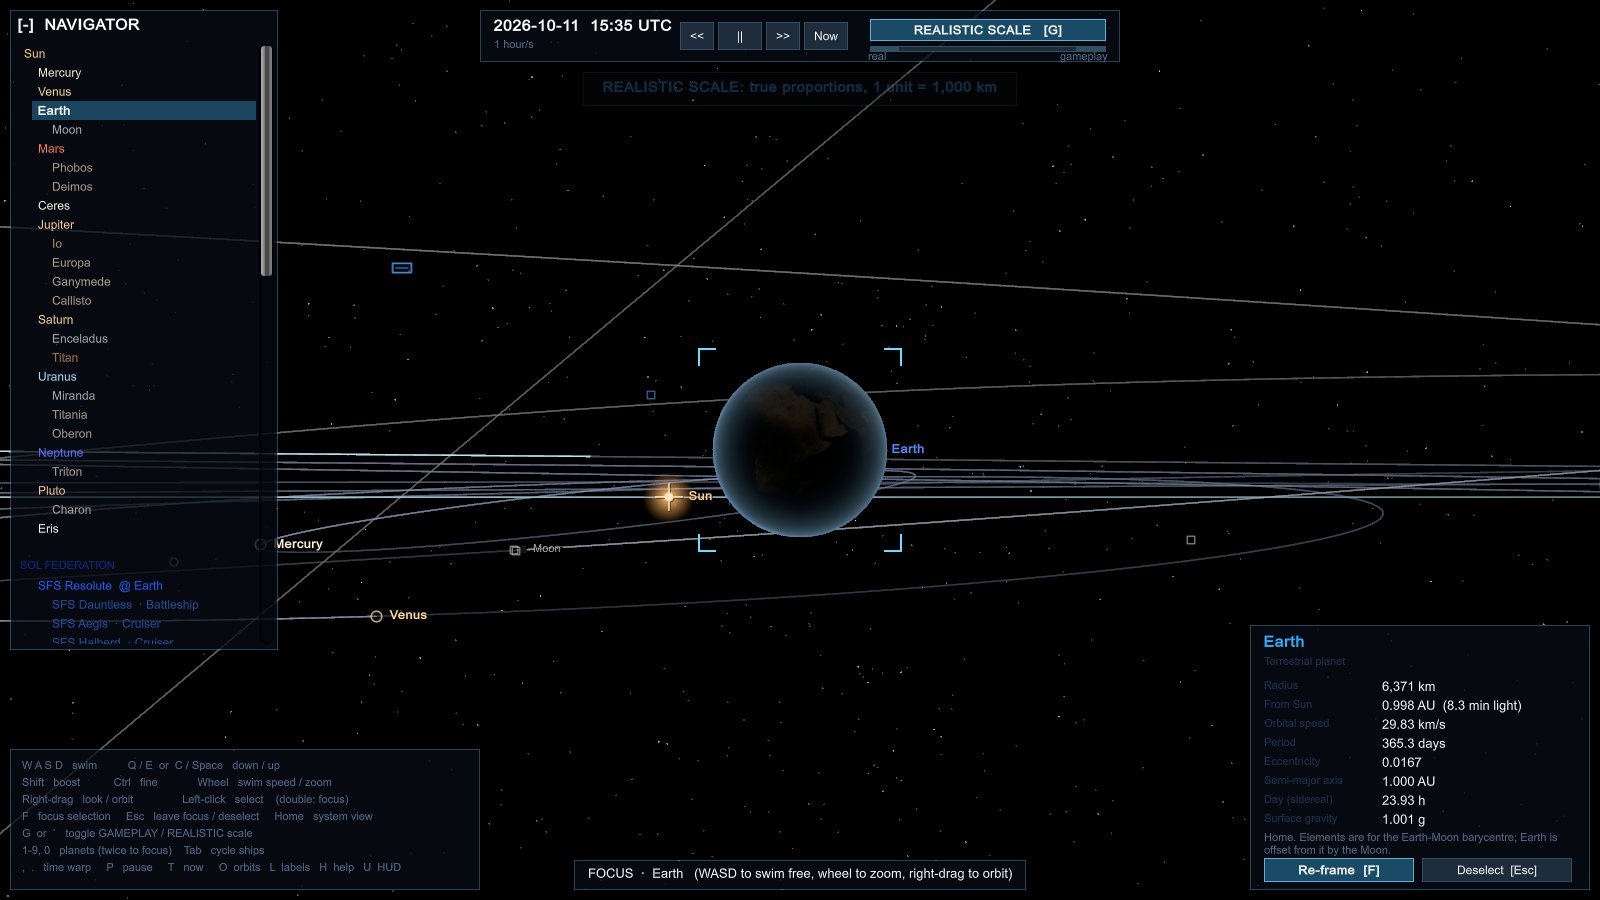Choose Eris in the navigator
Image resolution: width=1600 pixels, height=900 pixels.
click(48, 529)
